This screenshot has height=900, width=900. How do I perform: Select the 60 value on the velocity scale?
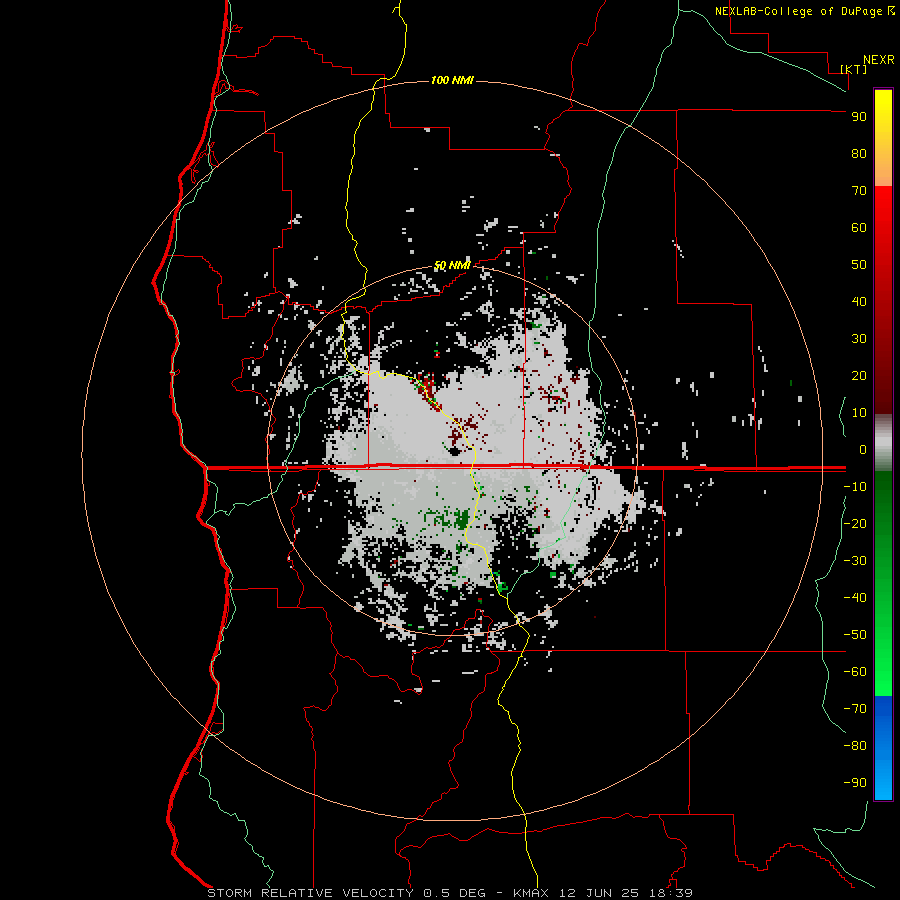[x=859, y=228]
